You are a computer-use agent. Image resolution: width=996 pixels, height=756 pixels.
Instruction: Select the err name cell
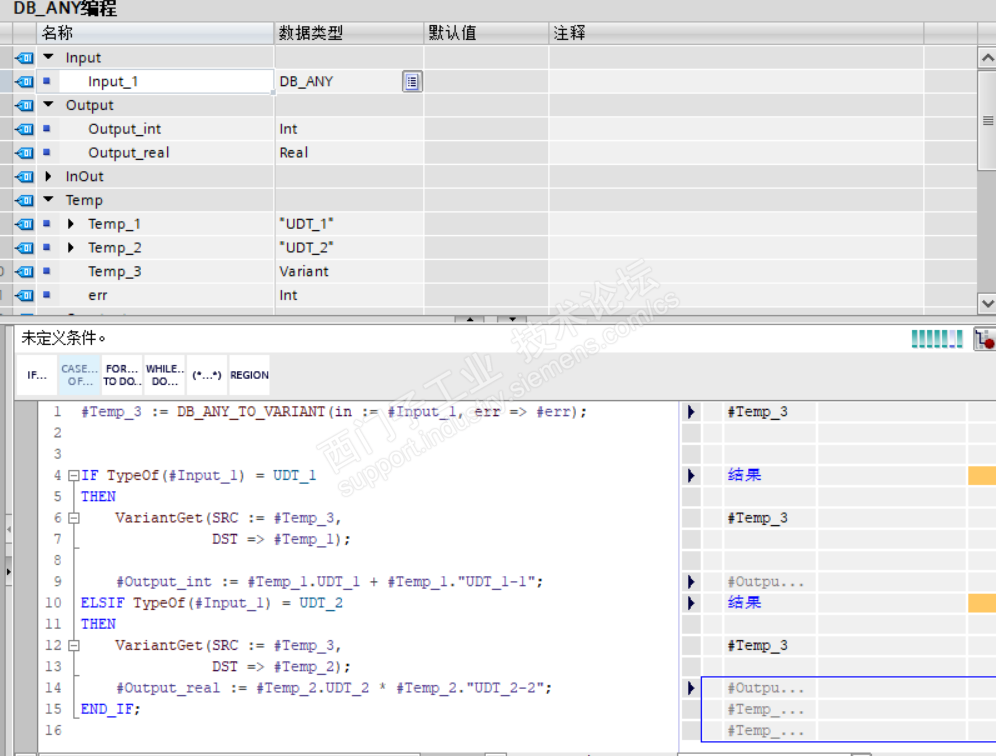coord(166,295)
